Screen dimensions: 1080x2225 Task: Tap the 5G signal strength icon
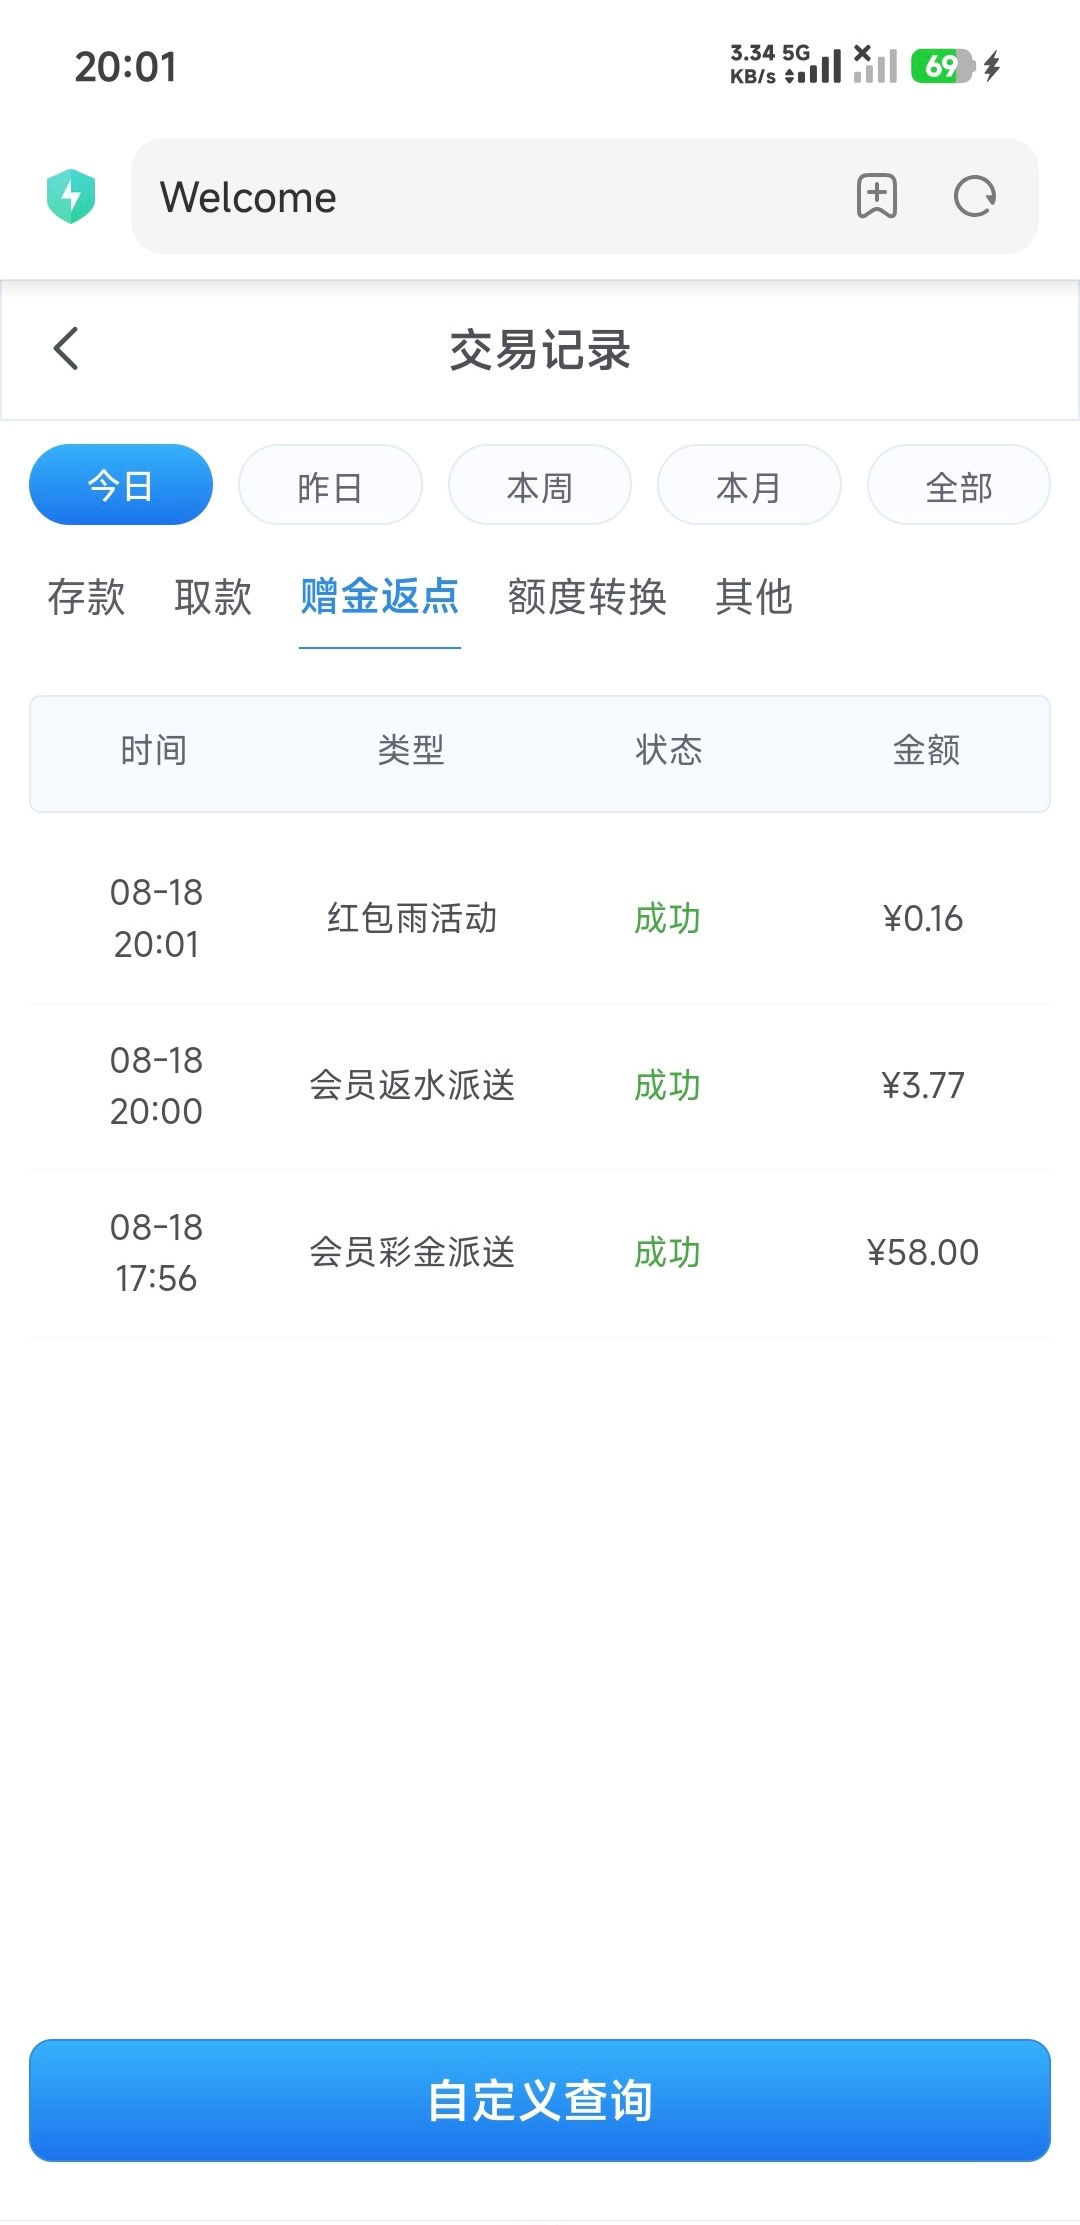coord(814,65)
